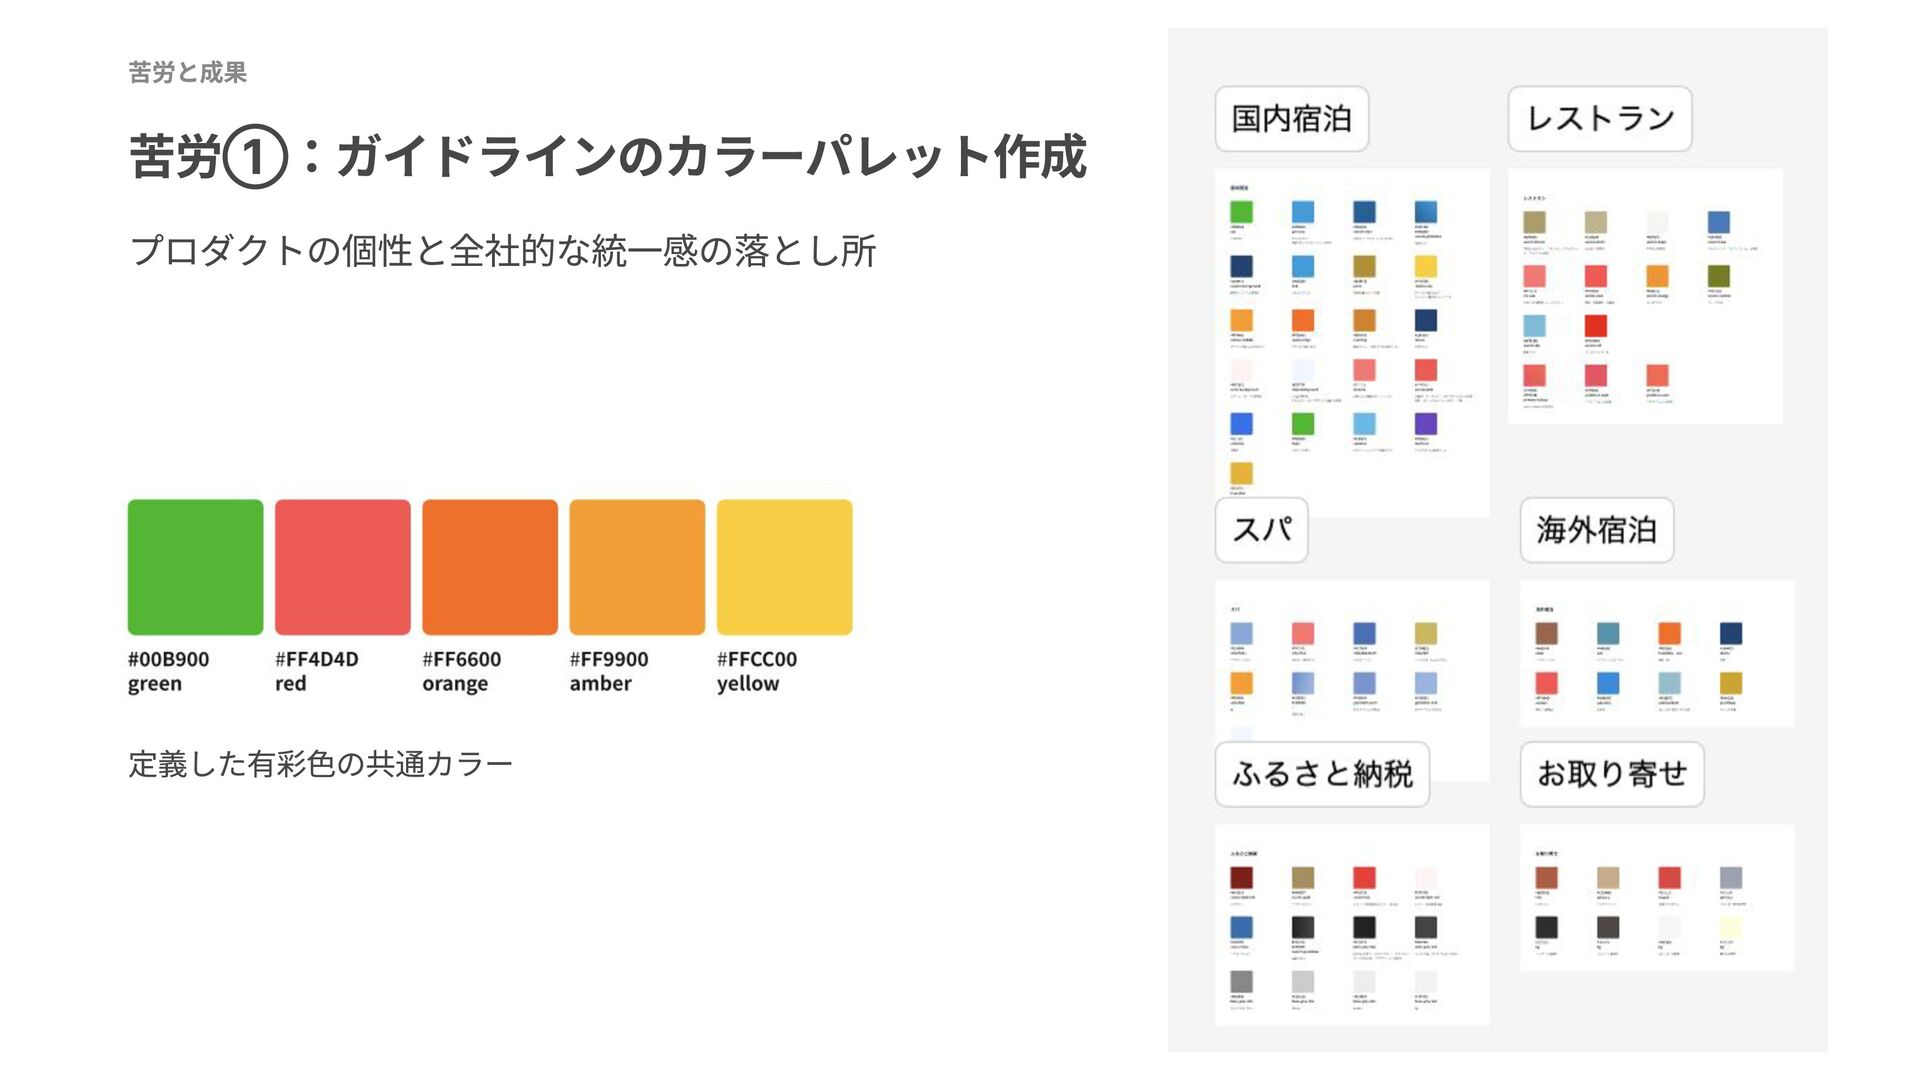
Task: Click the ふるさと納税 label button
Action: pyautogui.click(x=1322, y=774)
